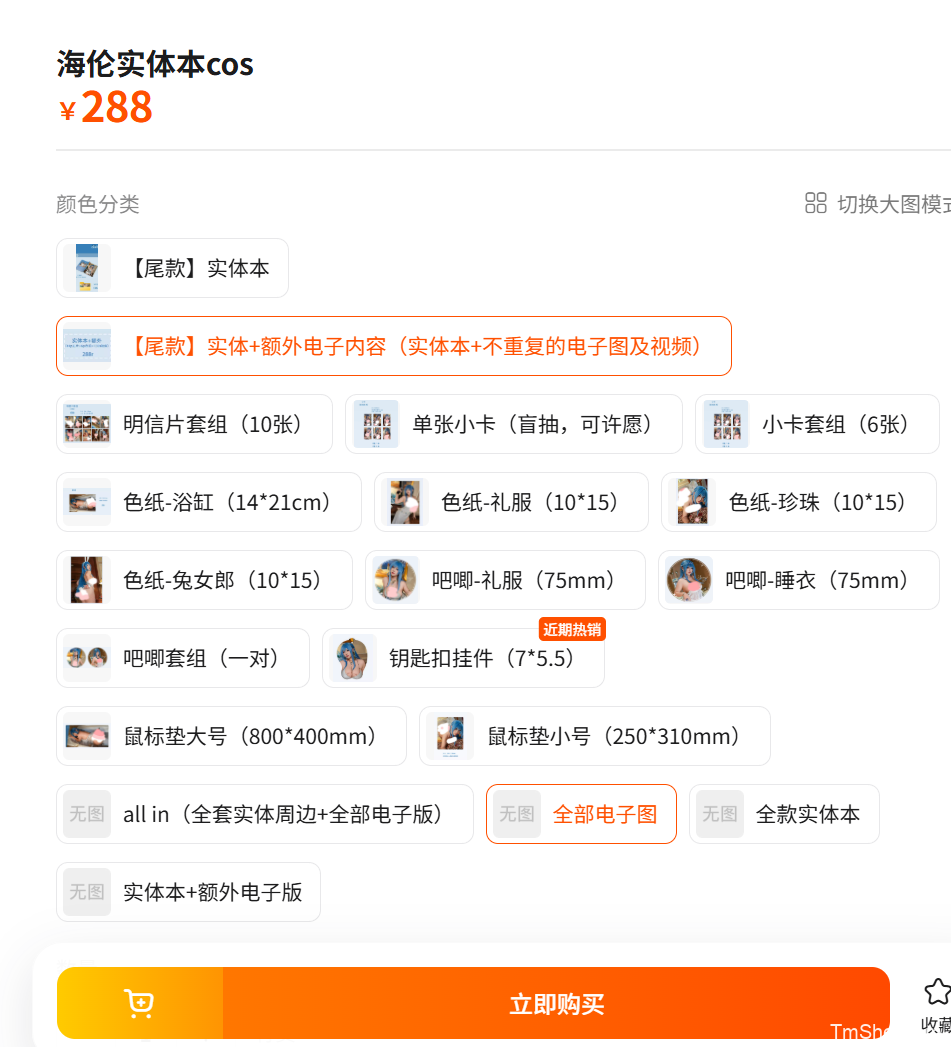Switch to large image mode grid icon
This screenshot has width=951, height=1047.
(x=815, y=203)
